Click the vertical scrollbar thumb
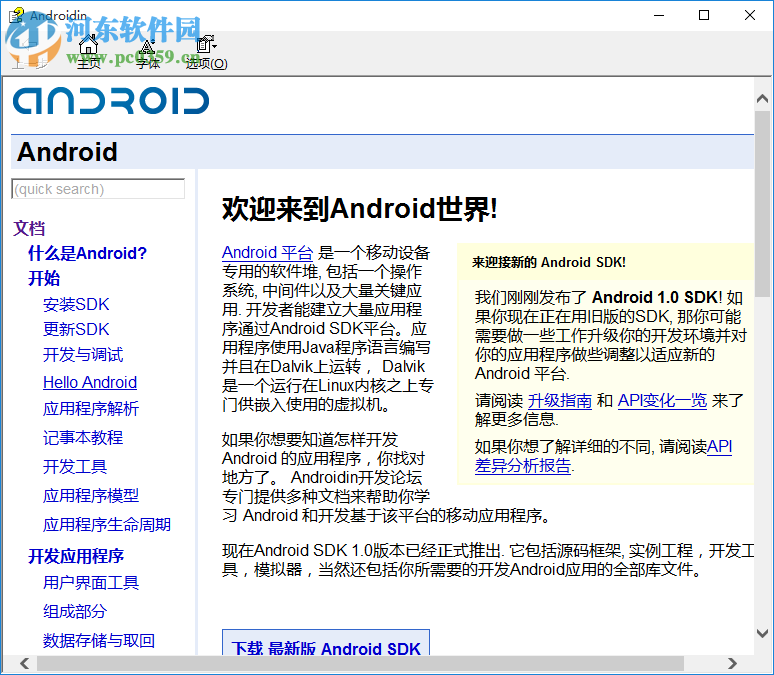This screenshot has width=774, height=675. [762, 203]
